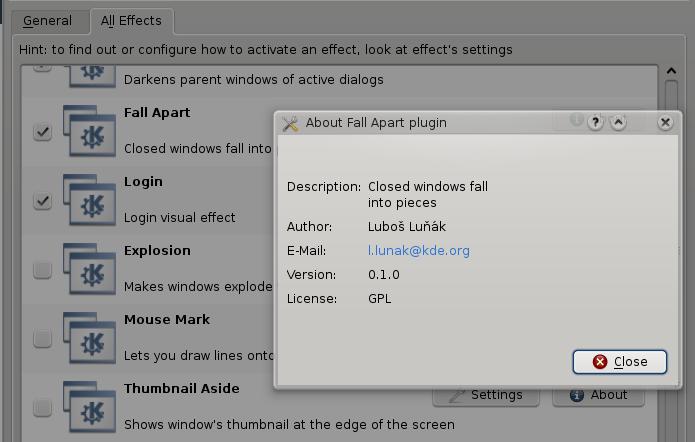695x442 pixels.
Task: Shade the About dialog with the up-arrow button
Action: (x=618, y=122)
